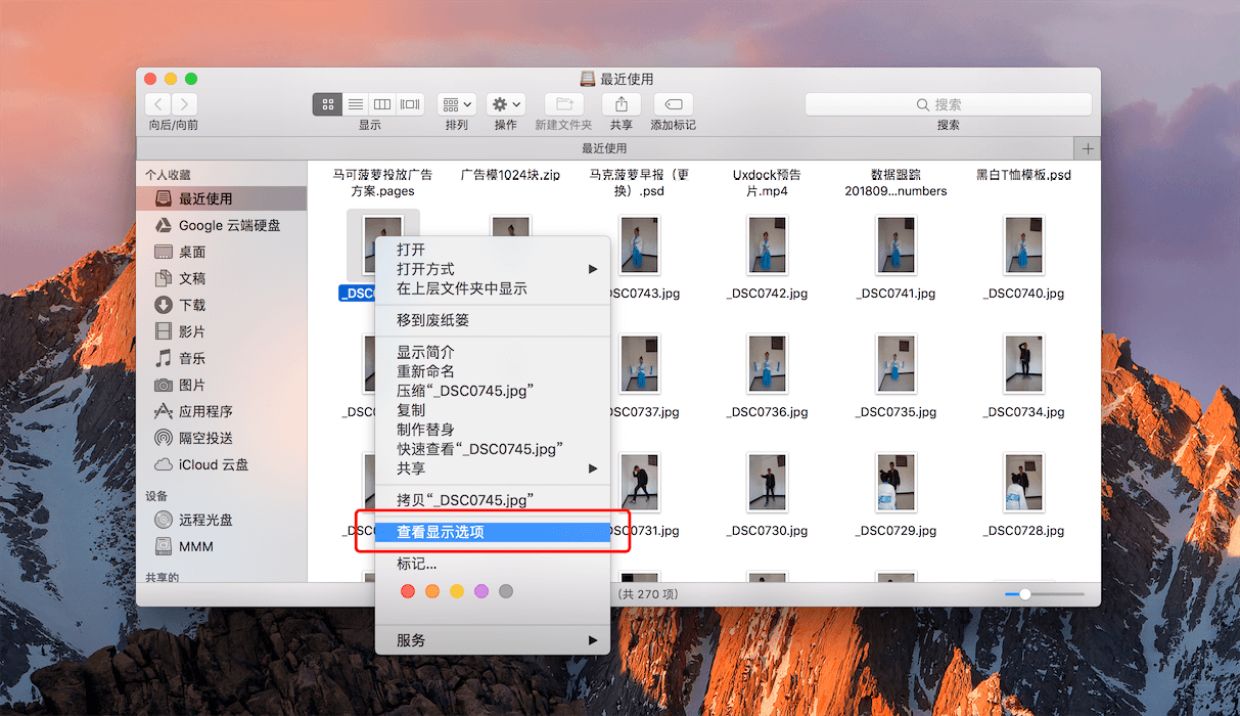1240x716 pixels.
Task: Click the 添加标记 add tags icon
Action: click(673, 104)
